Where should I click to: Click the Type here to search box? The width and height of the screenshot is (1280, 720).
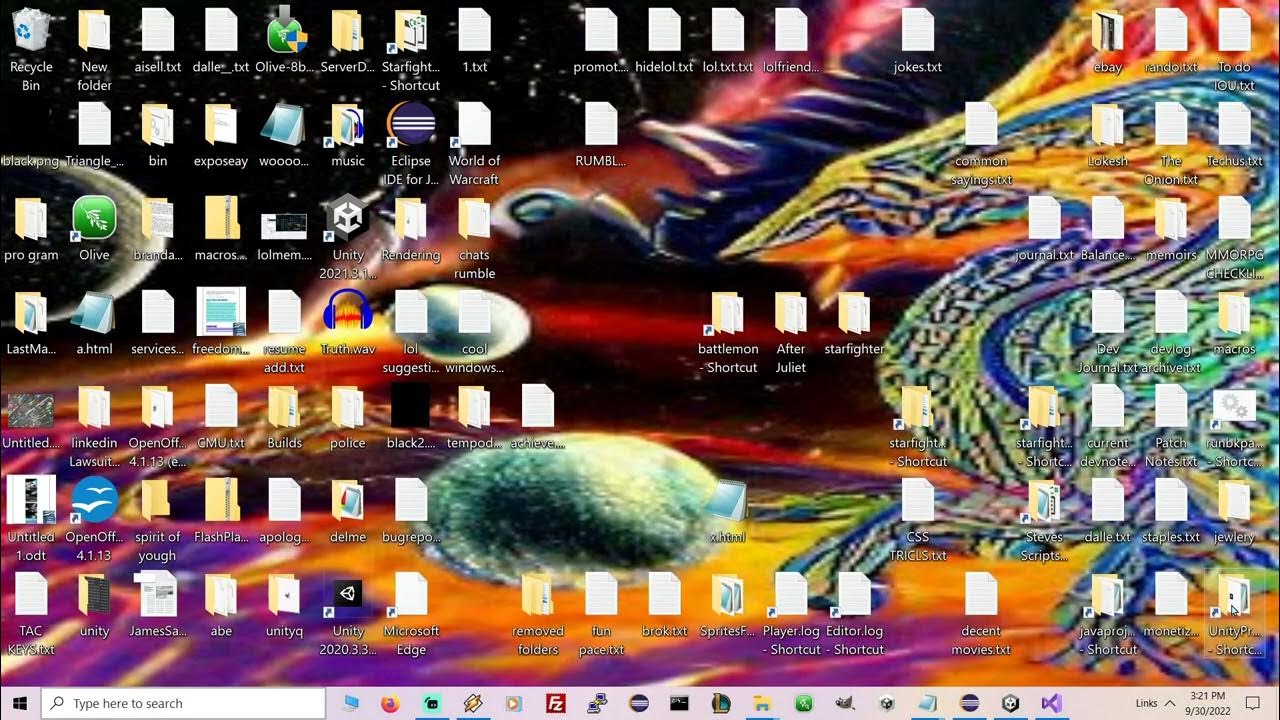click(x=183, y=703)
